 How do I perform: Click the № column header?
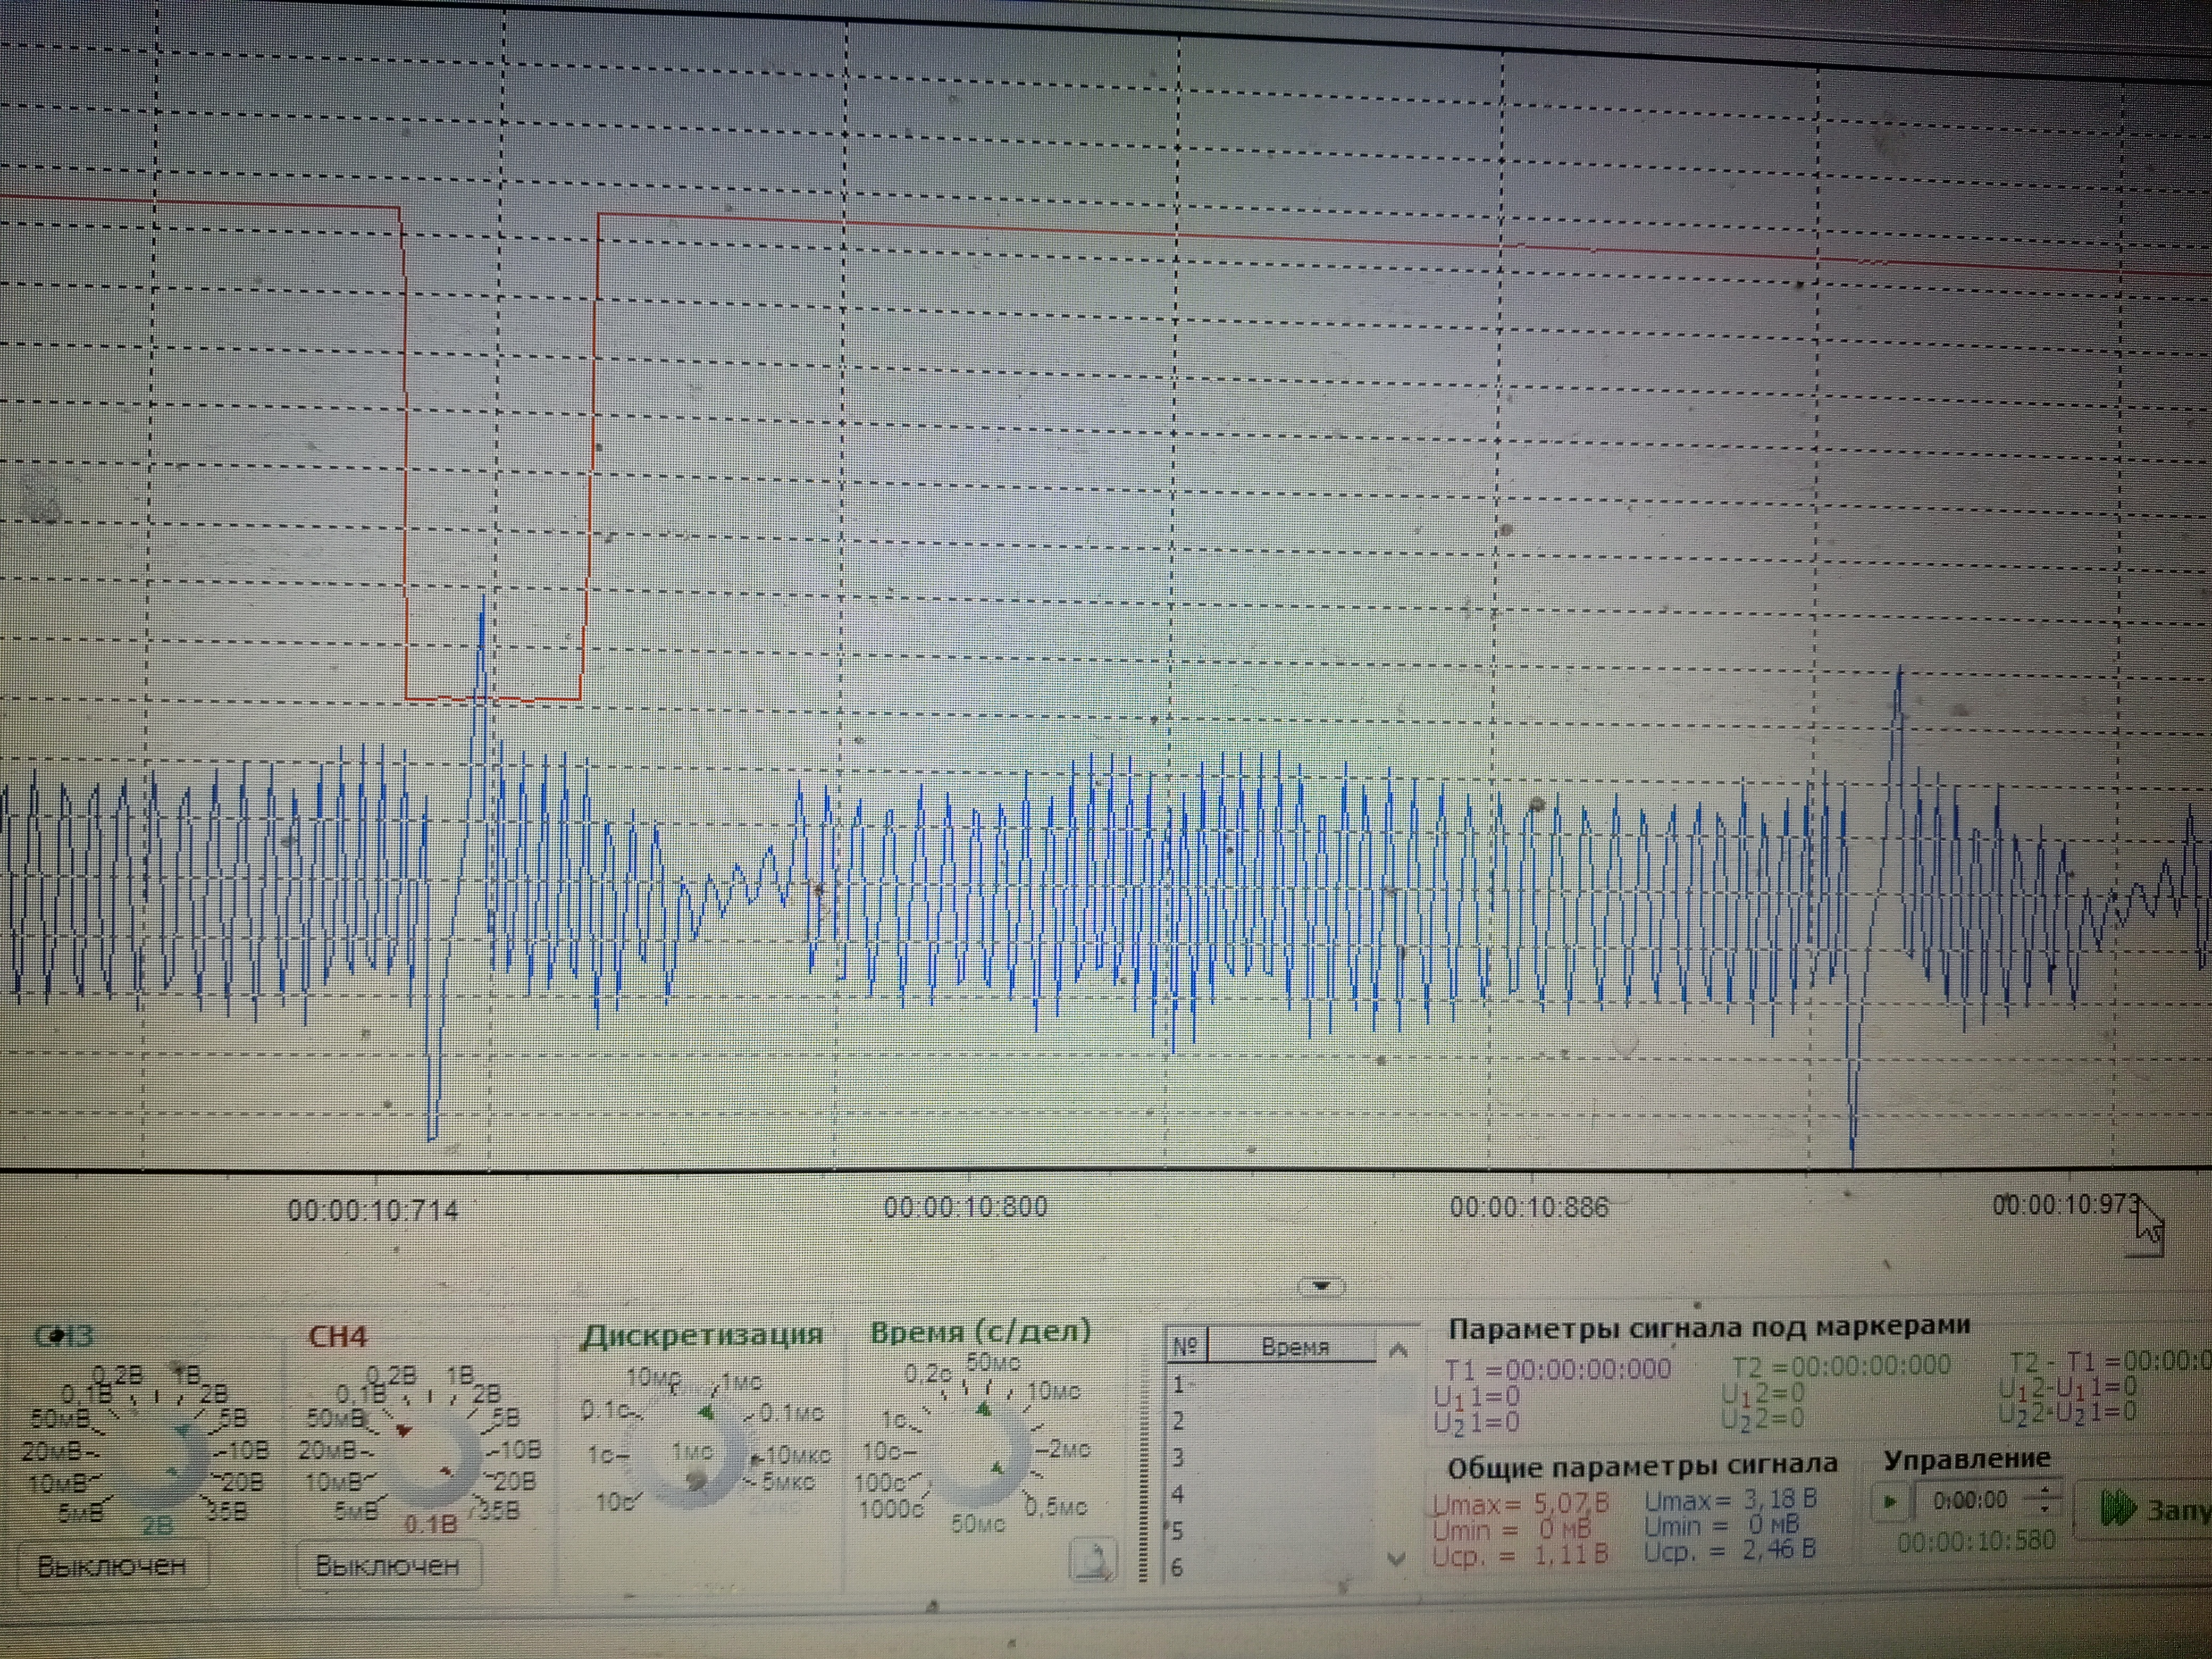[1185, 1347]
